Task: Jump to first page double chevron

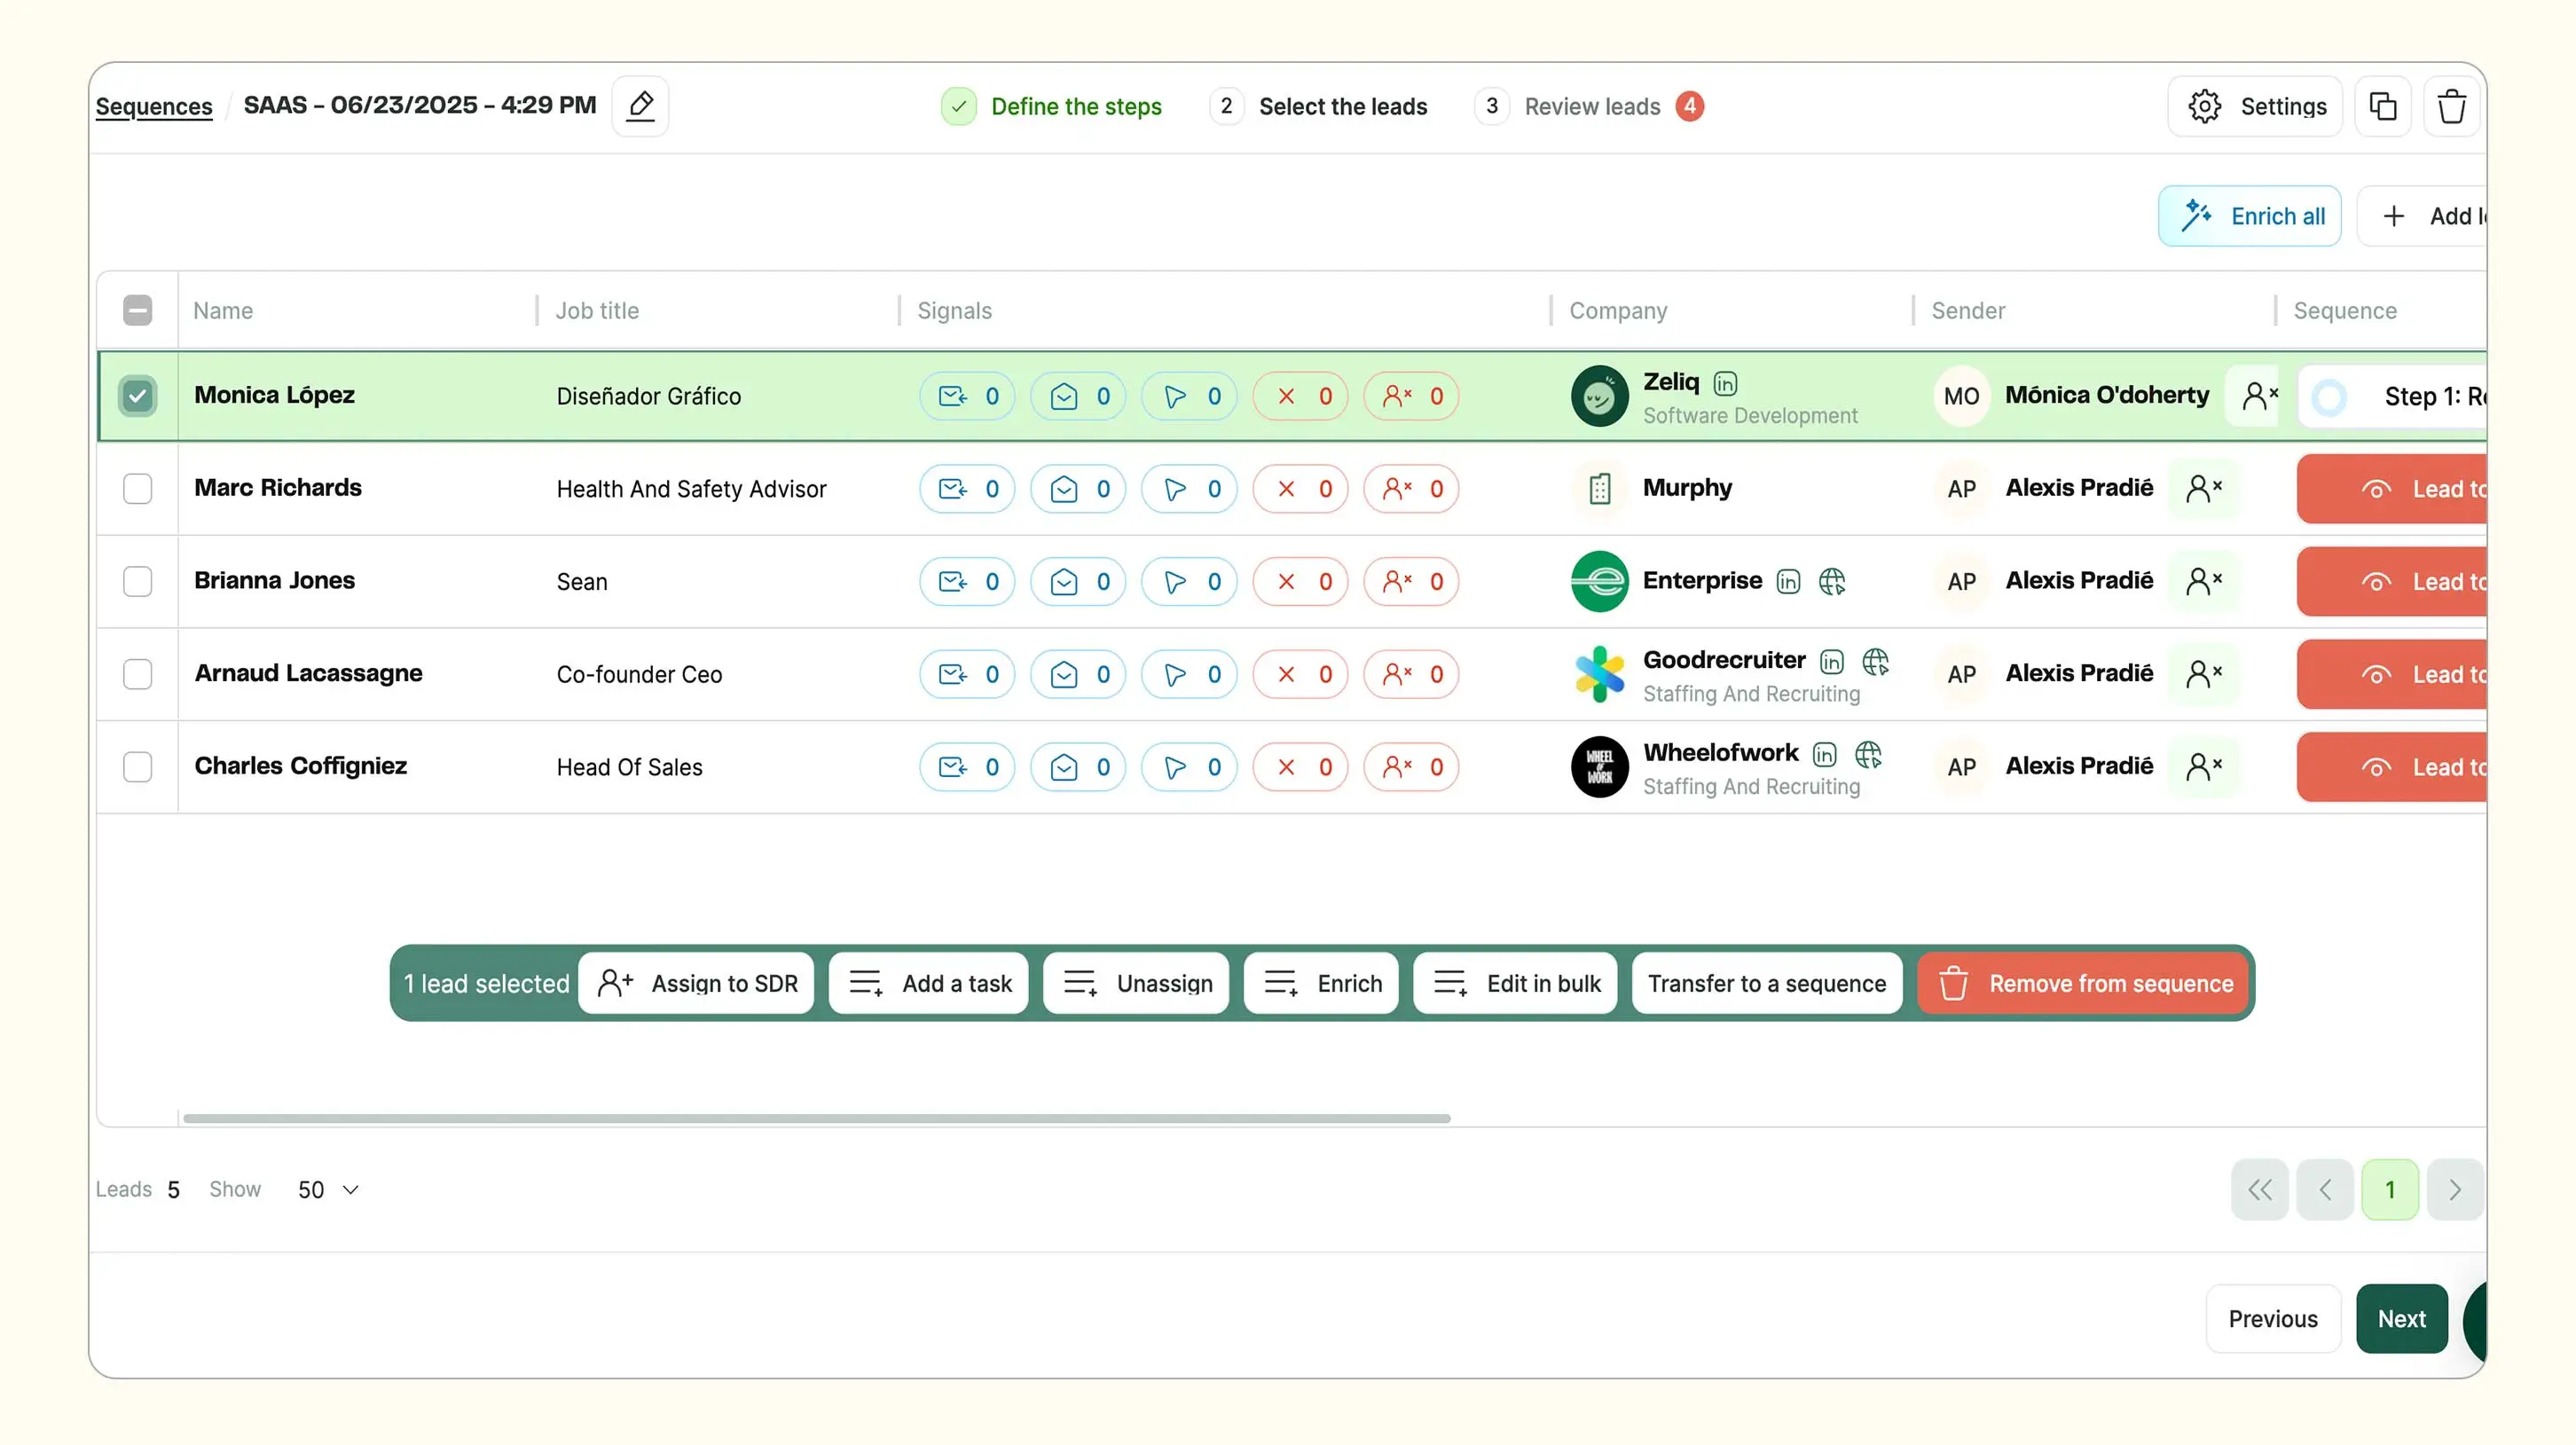Action: pos(2260,1190)
